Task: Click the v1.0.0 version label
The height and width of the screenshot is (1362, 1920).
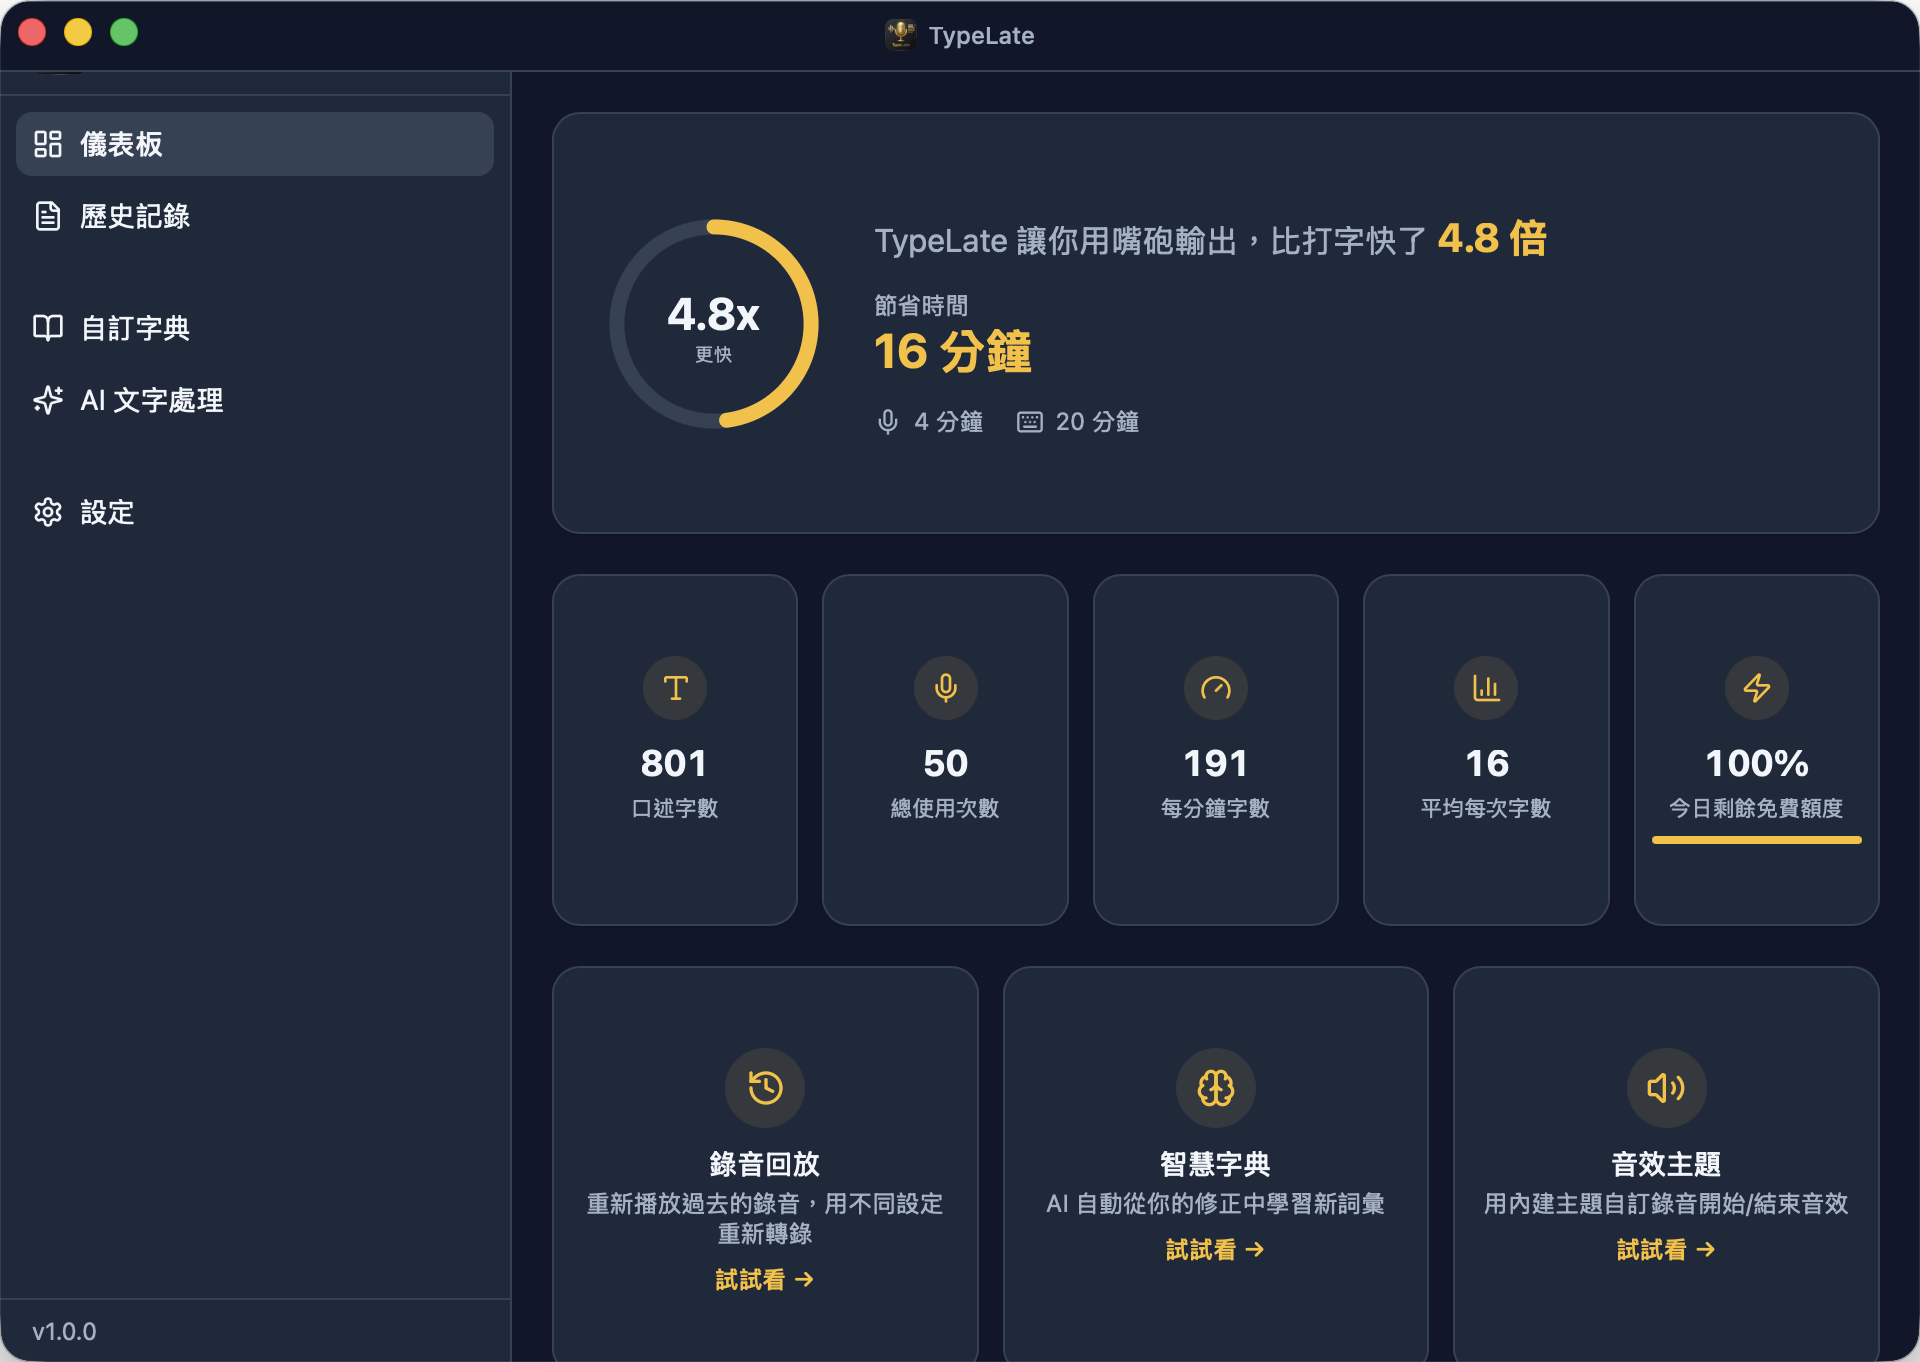Action: tap(64, 1332)
